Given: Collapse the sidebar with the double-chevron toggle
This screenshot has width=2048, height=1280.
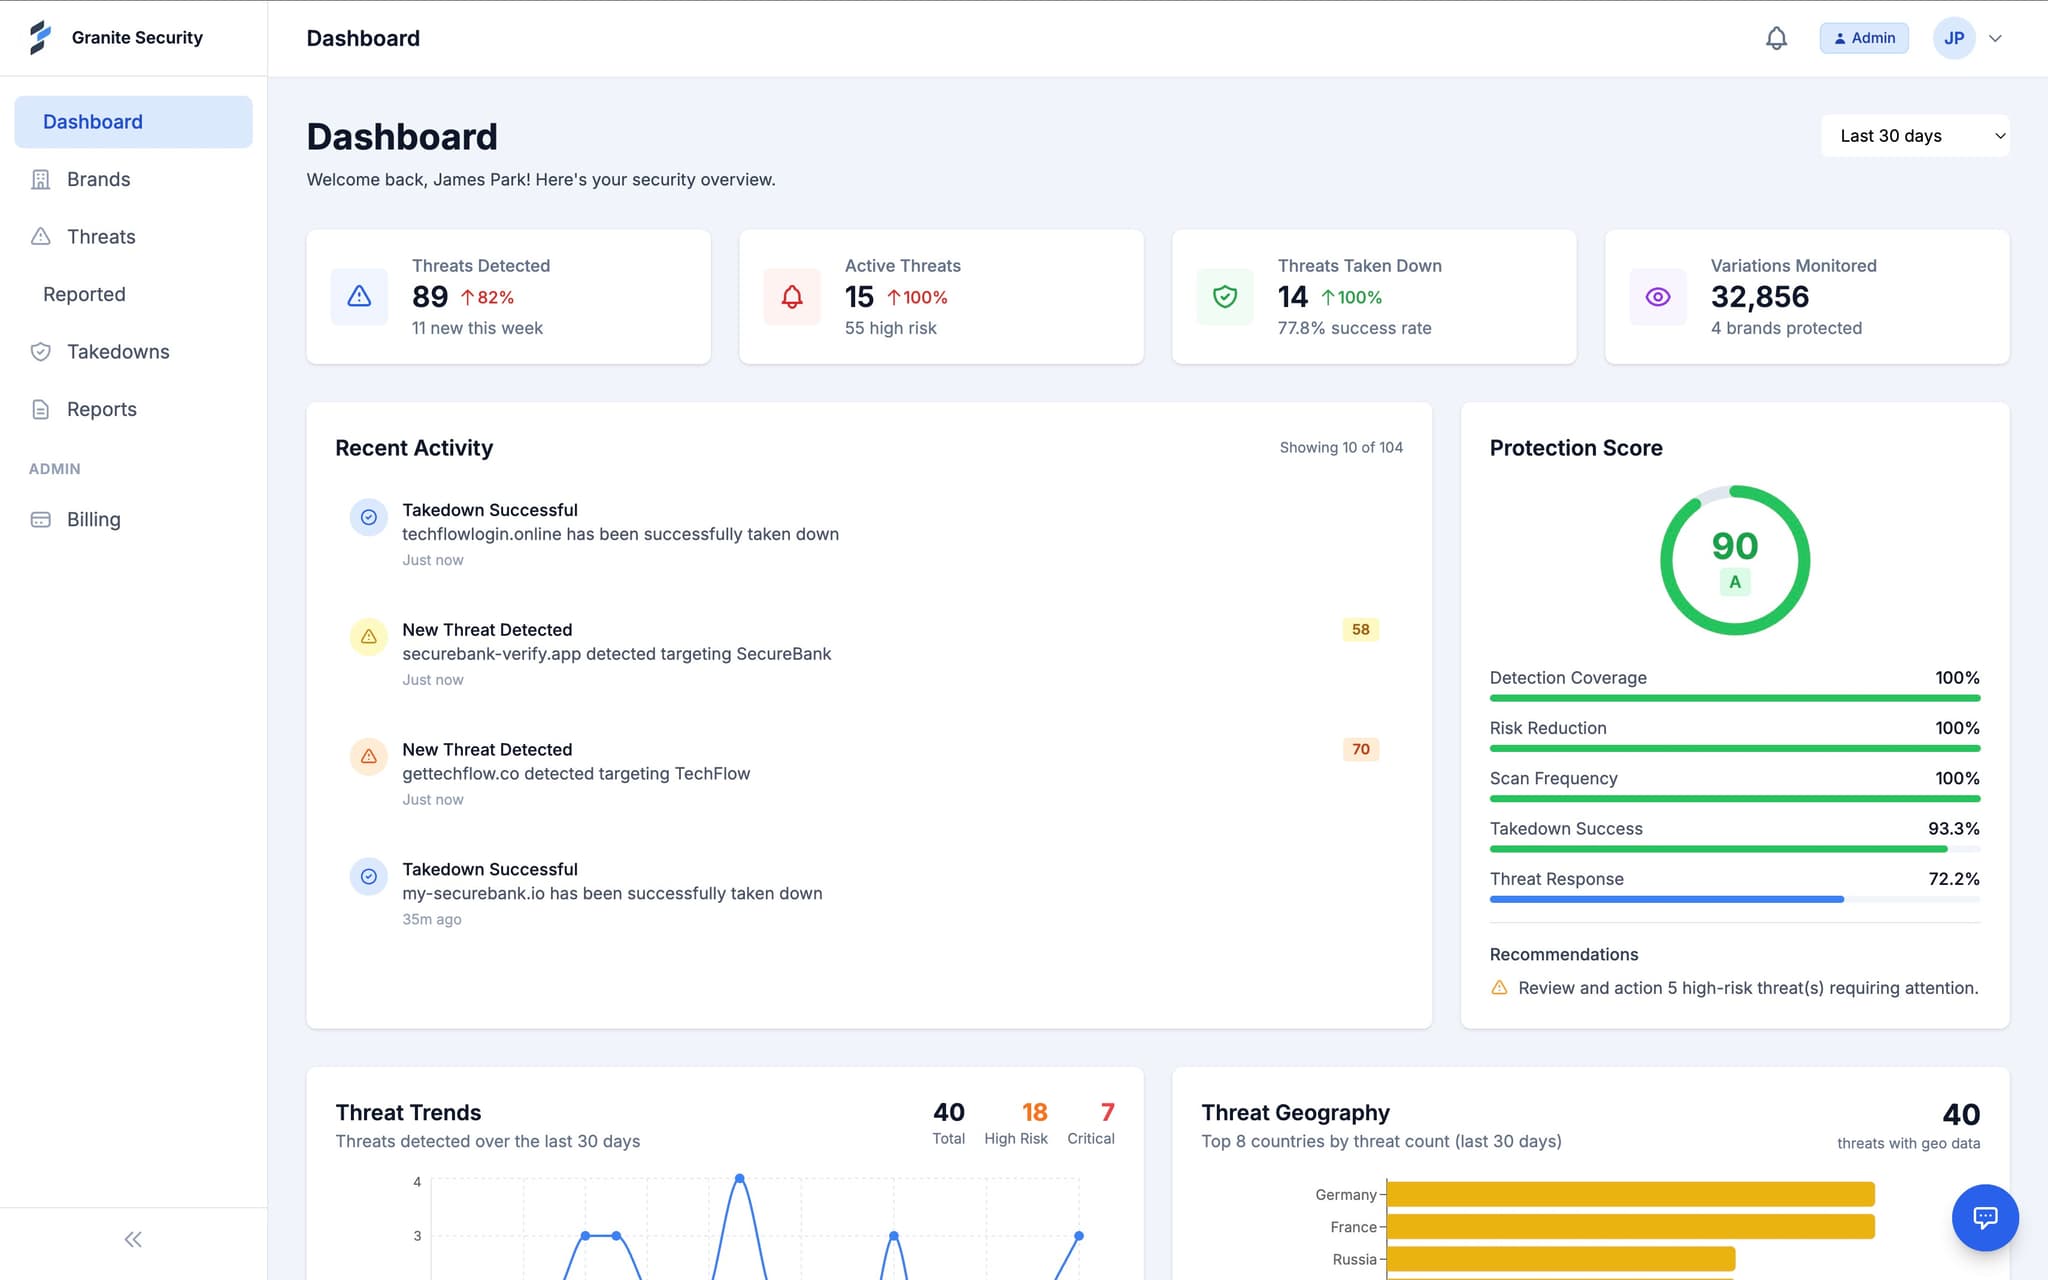Looking at the screenshot, I should point(132,1239).
